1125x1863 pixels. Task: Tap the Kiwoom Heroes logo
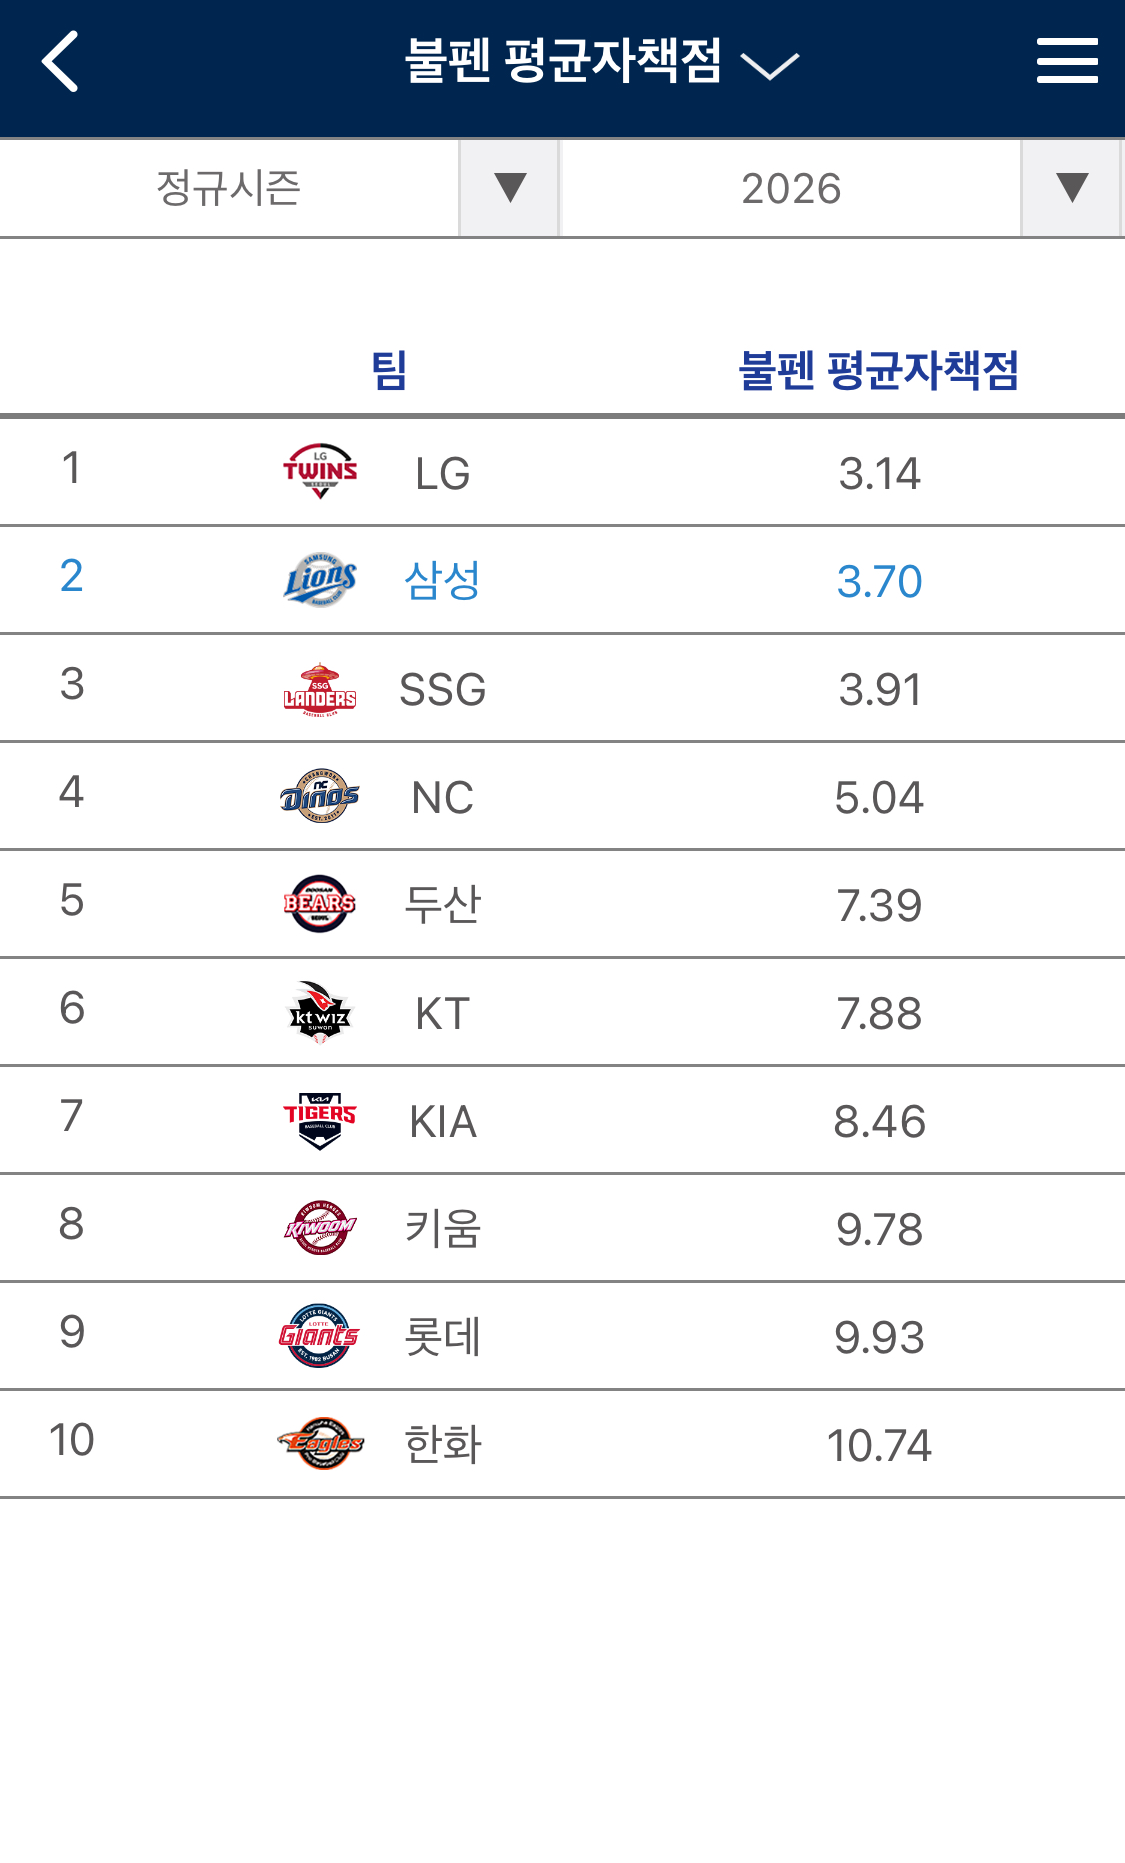320,1228
